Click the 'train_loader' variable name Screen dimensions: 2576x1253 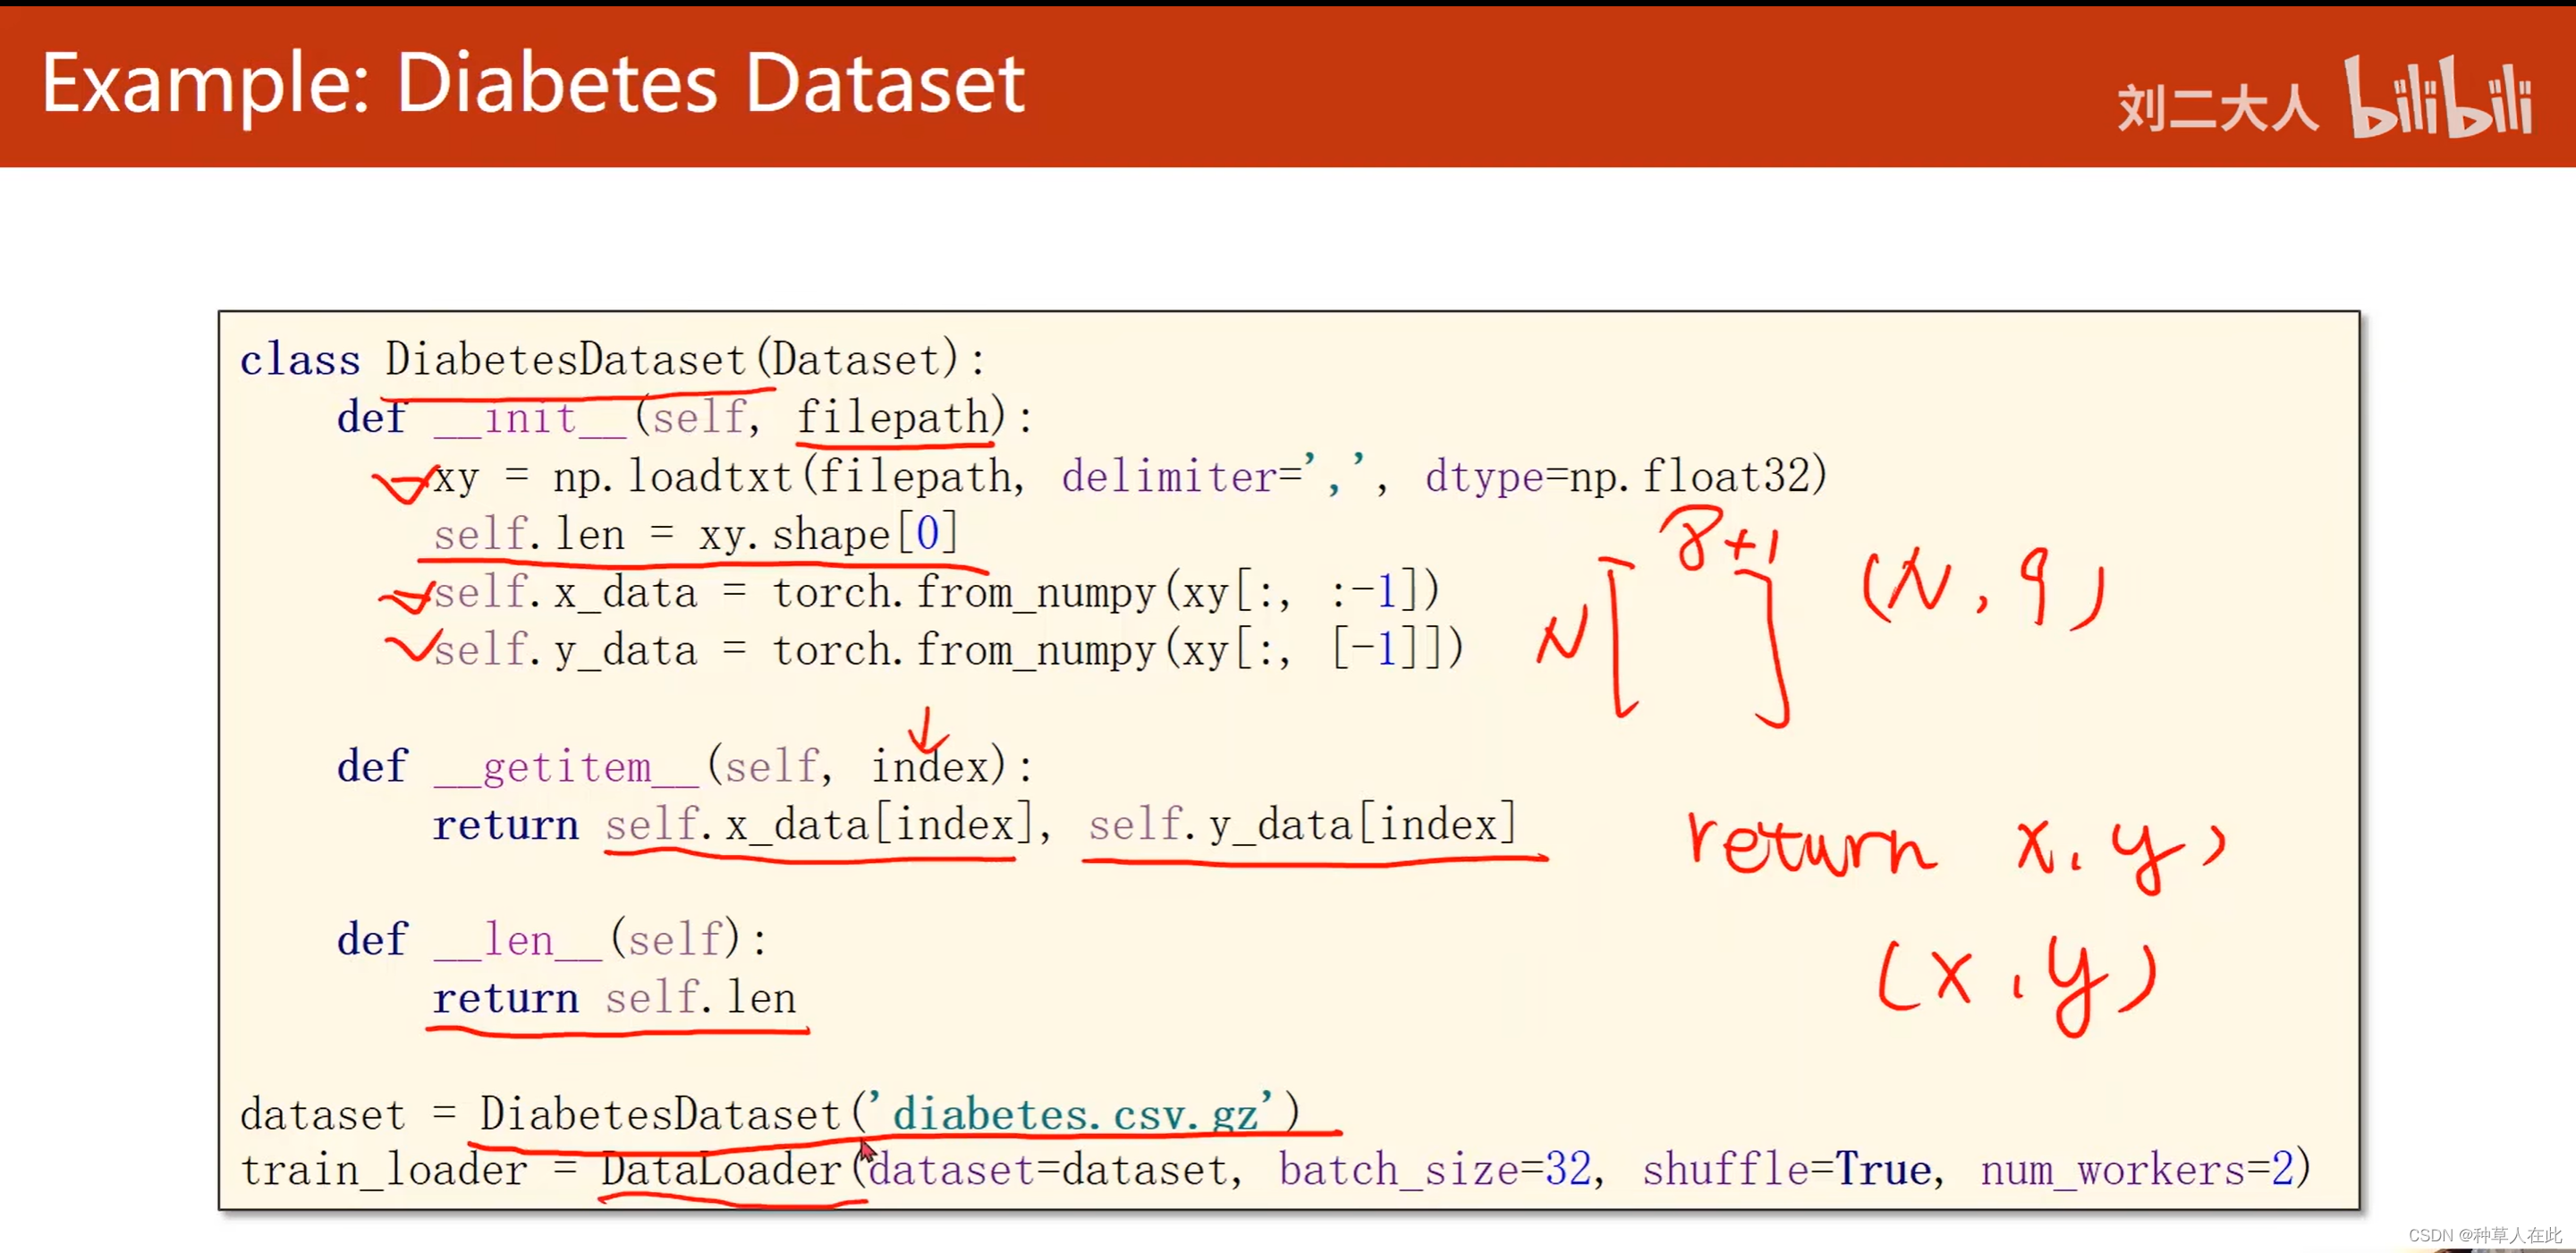384,1171
